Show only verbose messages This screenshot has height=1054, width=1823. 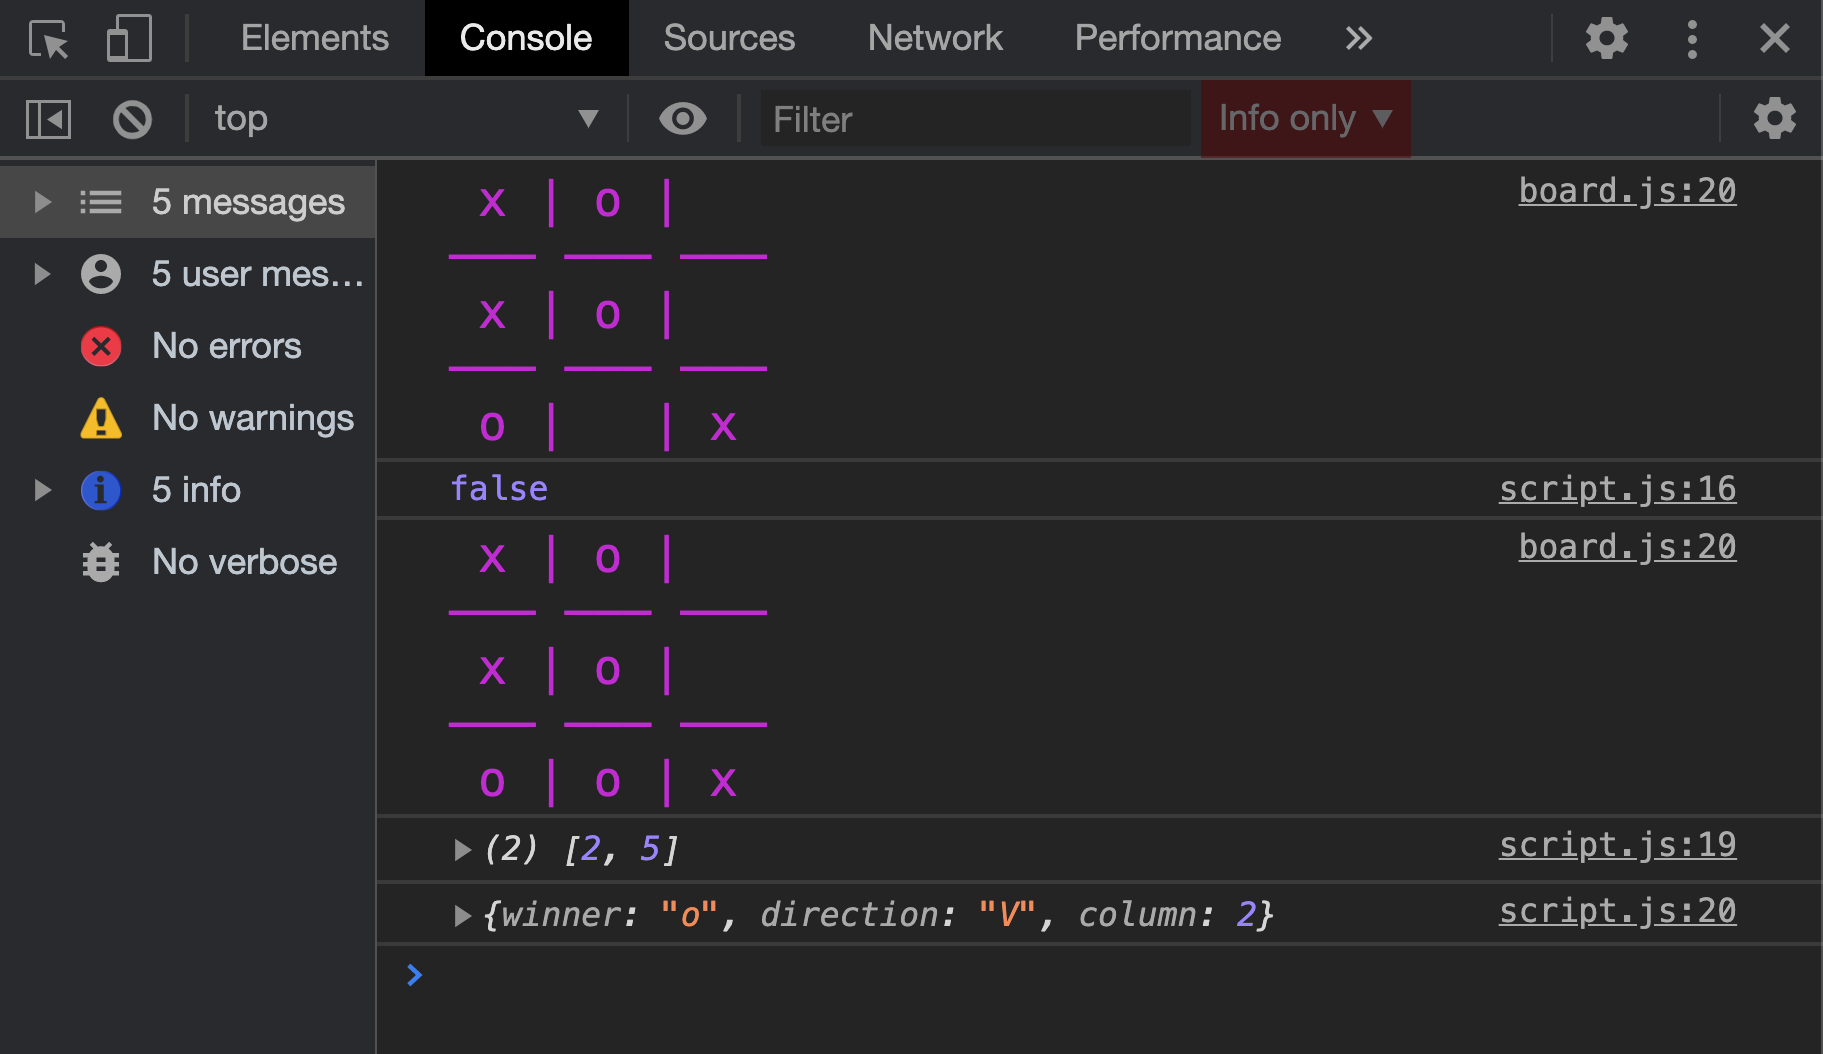coord(244,562)
